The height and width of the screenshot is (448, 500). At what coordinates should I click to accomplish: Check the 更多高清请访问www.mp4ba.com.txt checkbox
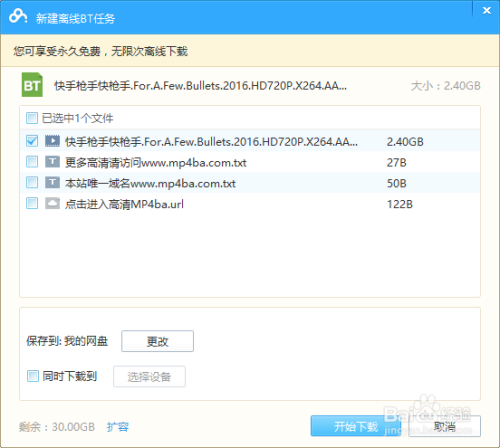32,162
